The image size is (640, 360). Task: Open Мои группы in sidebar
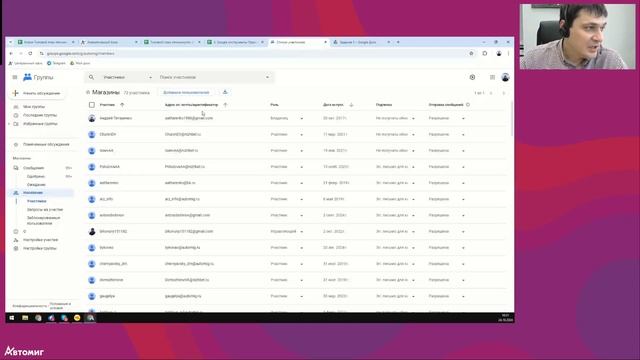coord(34,107)
